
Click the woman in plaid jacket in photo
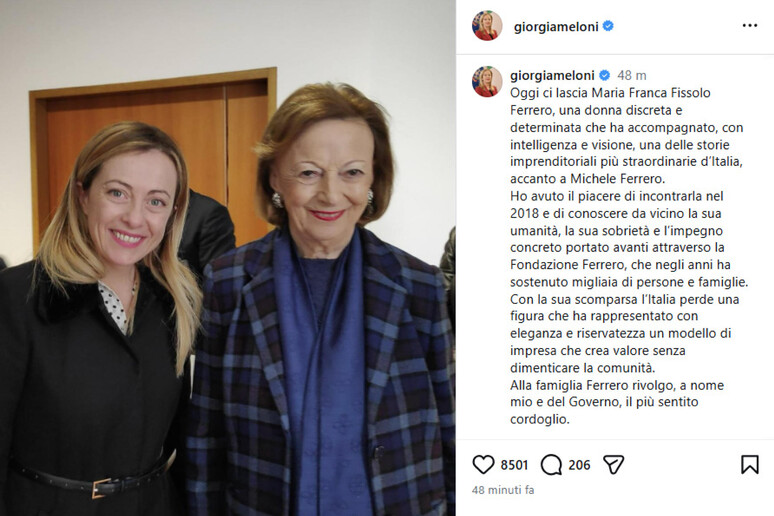click(x=321, y=301)
